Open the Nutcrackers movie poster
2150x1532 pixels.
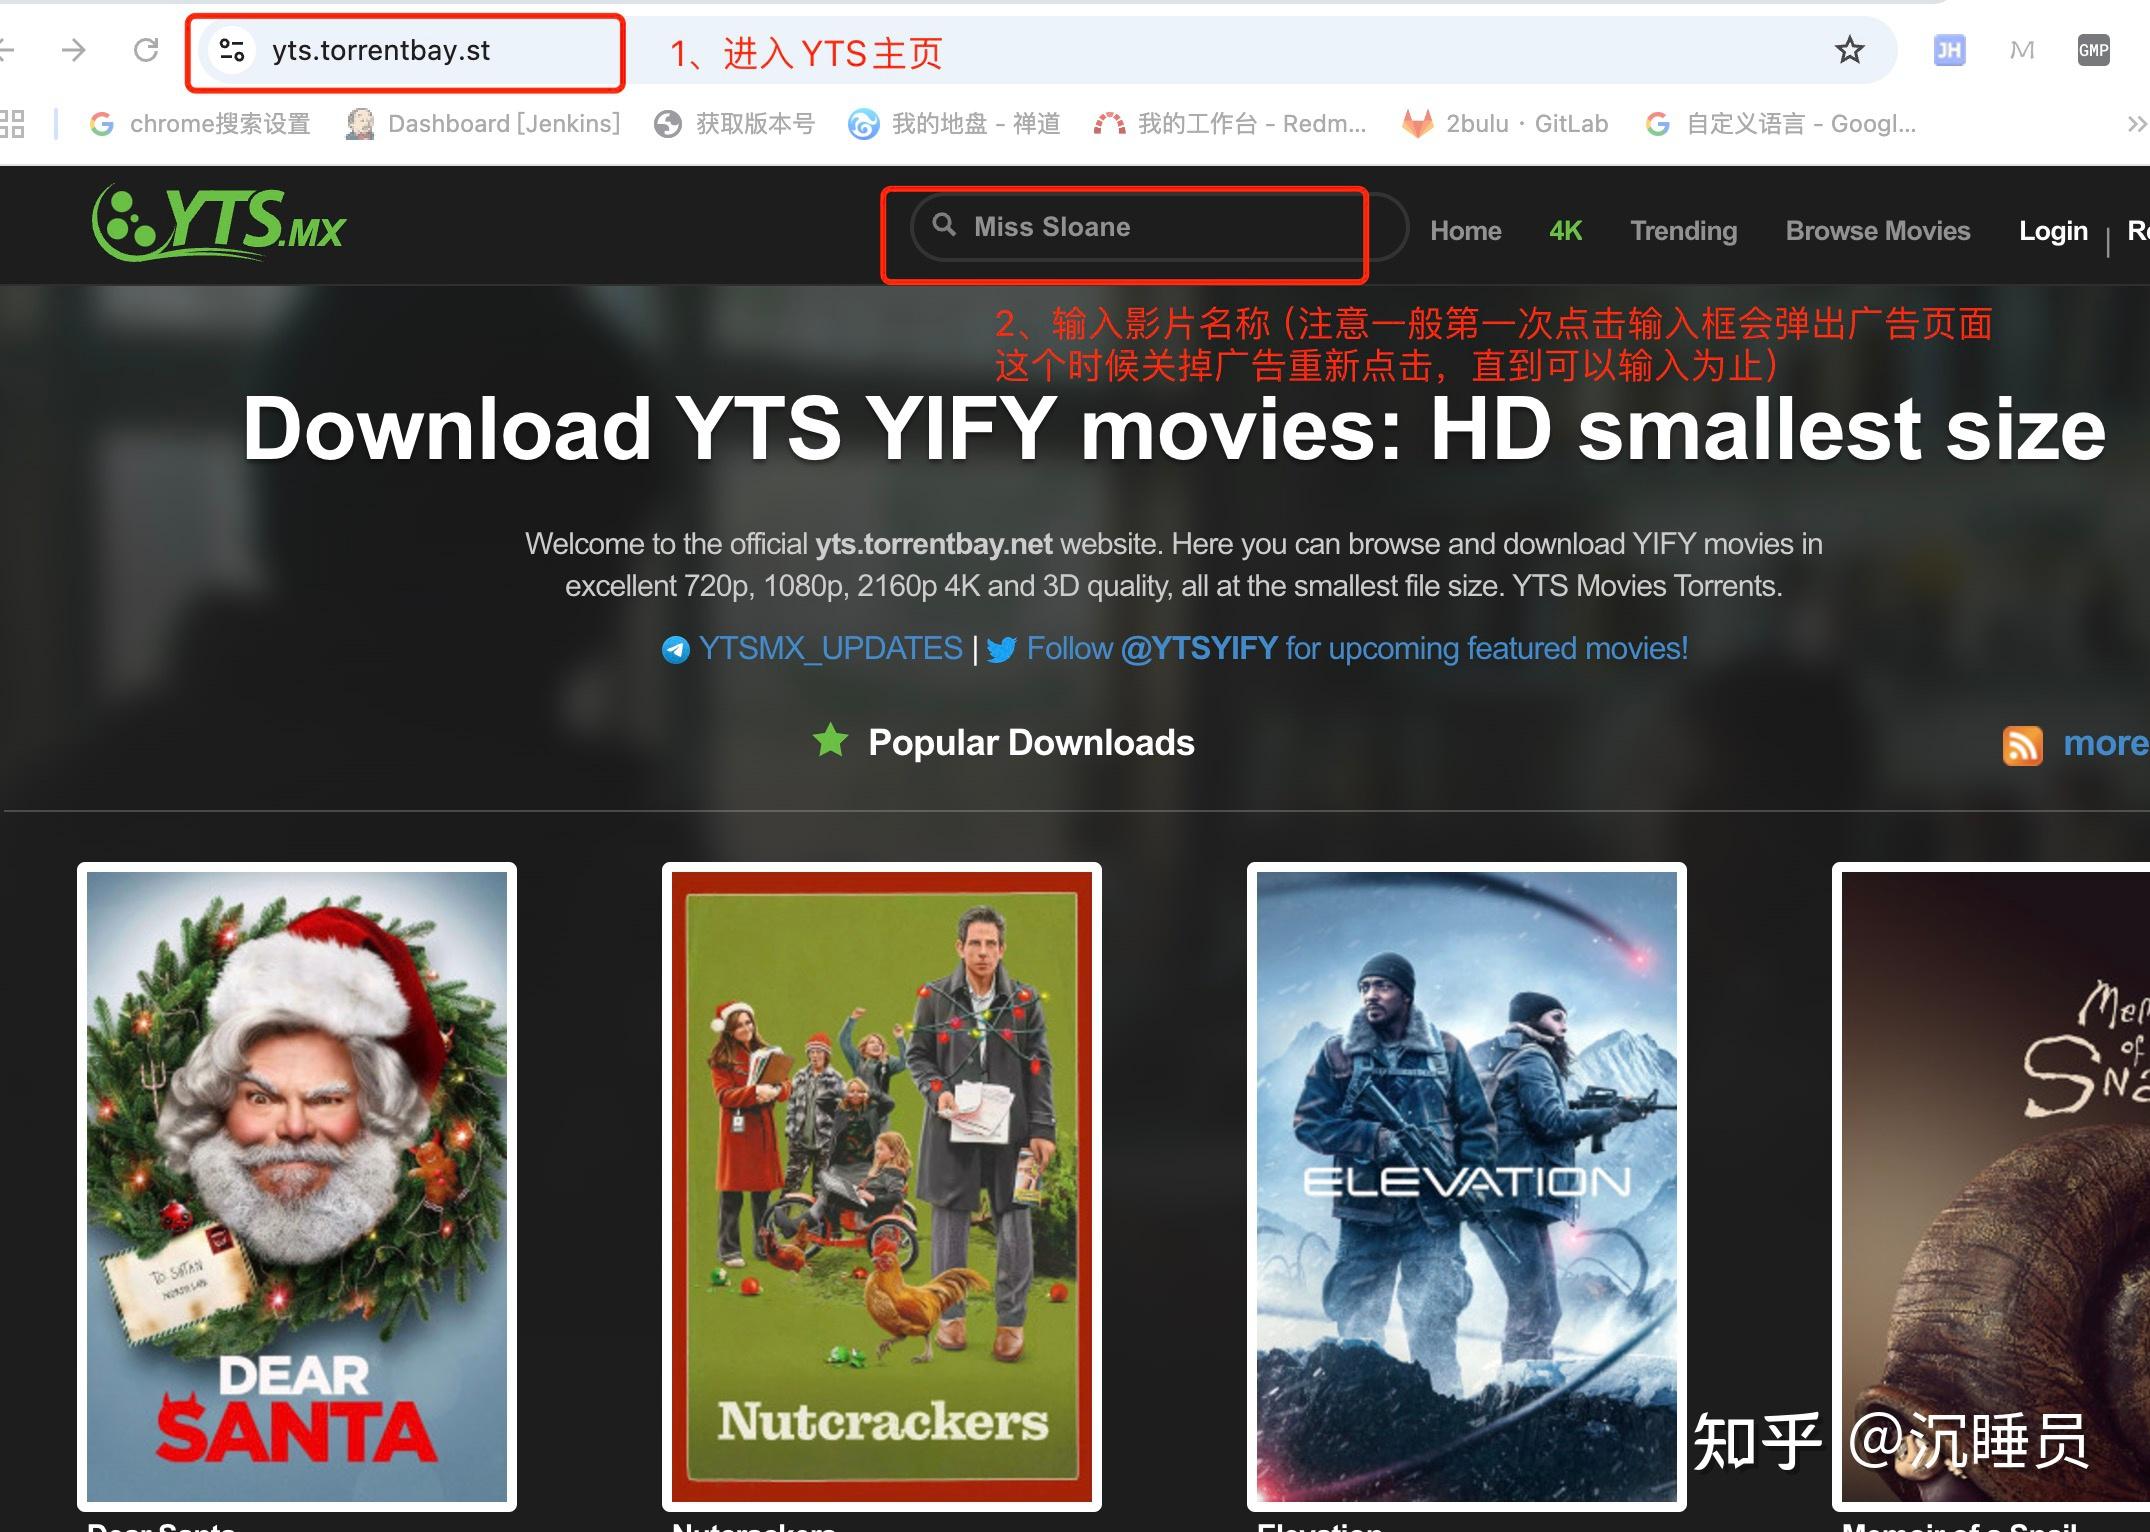pyautogui.click(x=882, y=1187)
